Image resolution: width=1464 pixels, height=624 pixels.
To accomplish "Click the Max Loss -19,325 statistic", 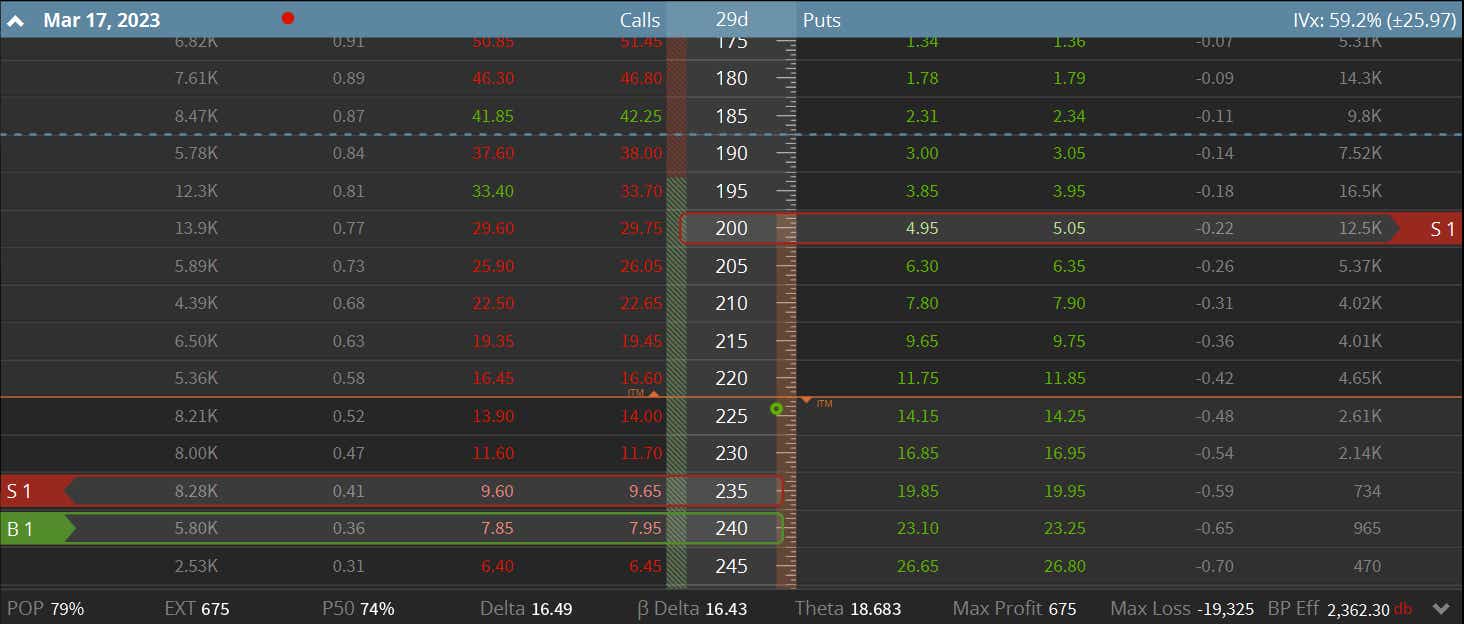I will coord(1180,608).
